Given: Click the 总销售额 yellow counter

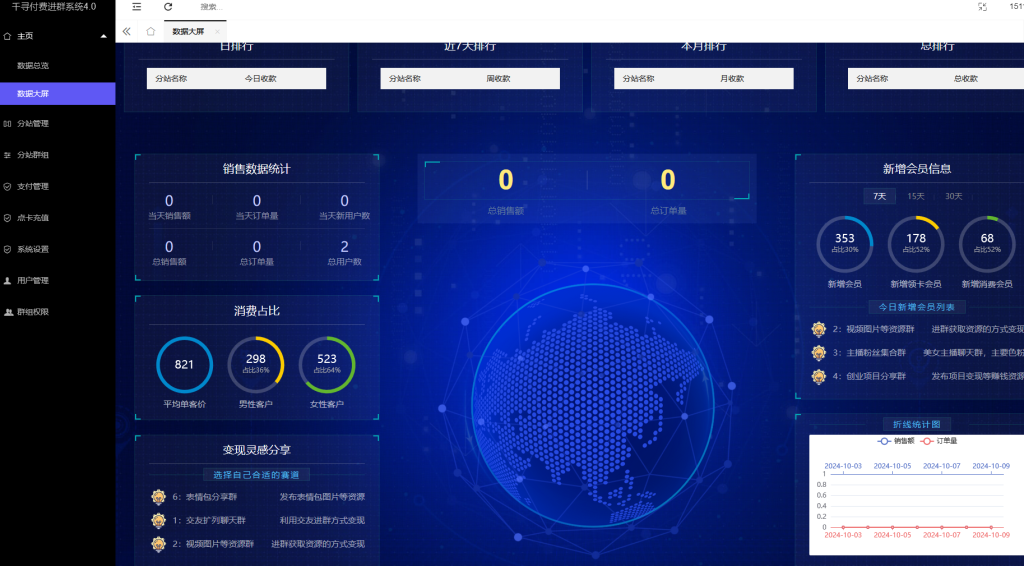Looking at the screenshot, I should coord(505,180).
